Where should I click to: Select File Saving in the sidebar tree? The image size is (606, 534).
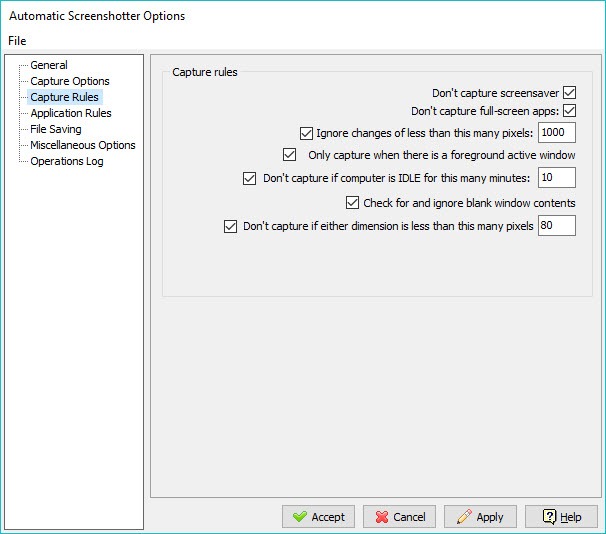[x=56, y=129]
